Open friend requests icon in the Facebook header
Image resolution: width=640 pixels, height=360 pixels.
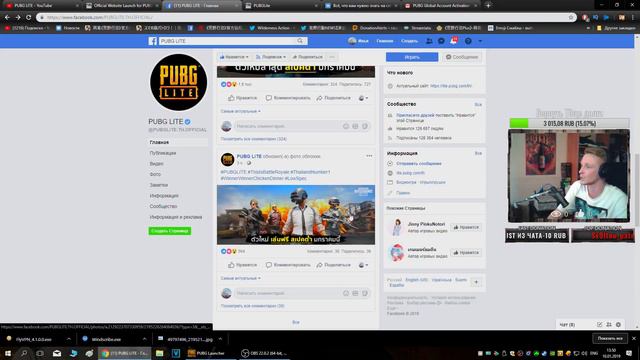(x=429, y=41)
